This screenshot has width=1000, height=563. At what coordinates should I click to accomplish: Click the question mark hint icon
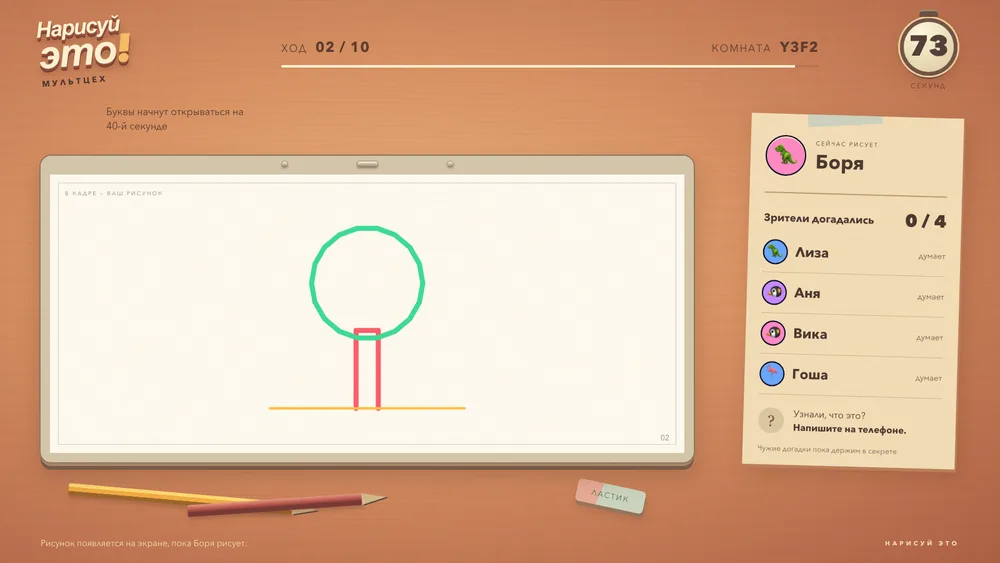[770, 420]
